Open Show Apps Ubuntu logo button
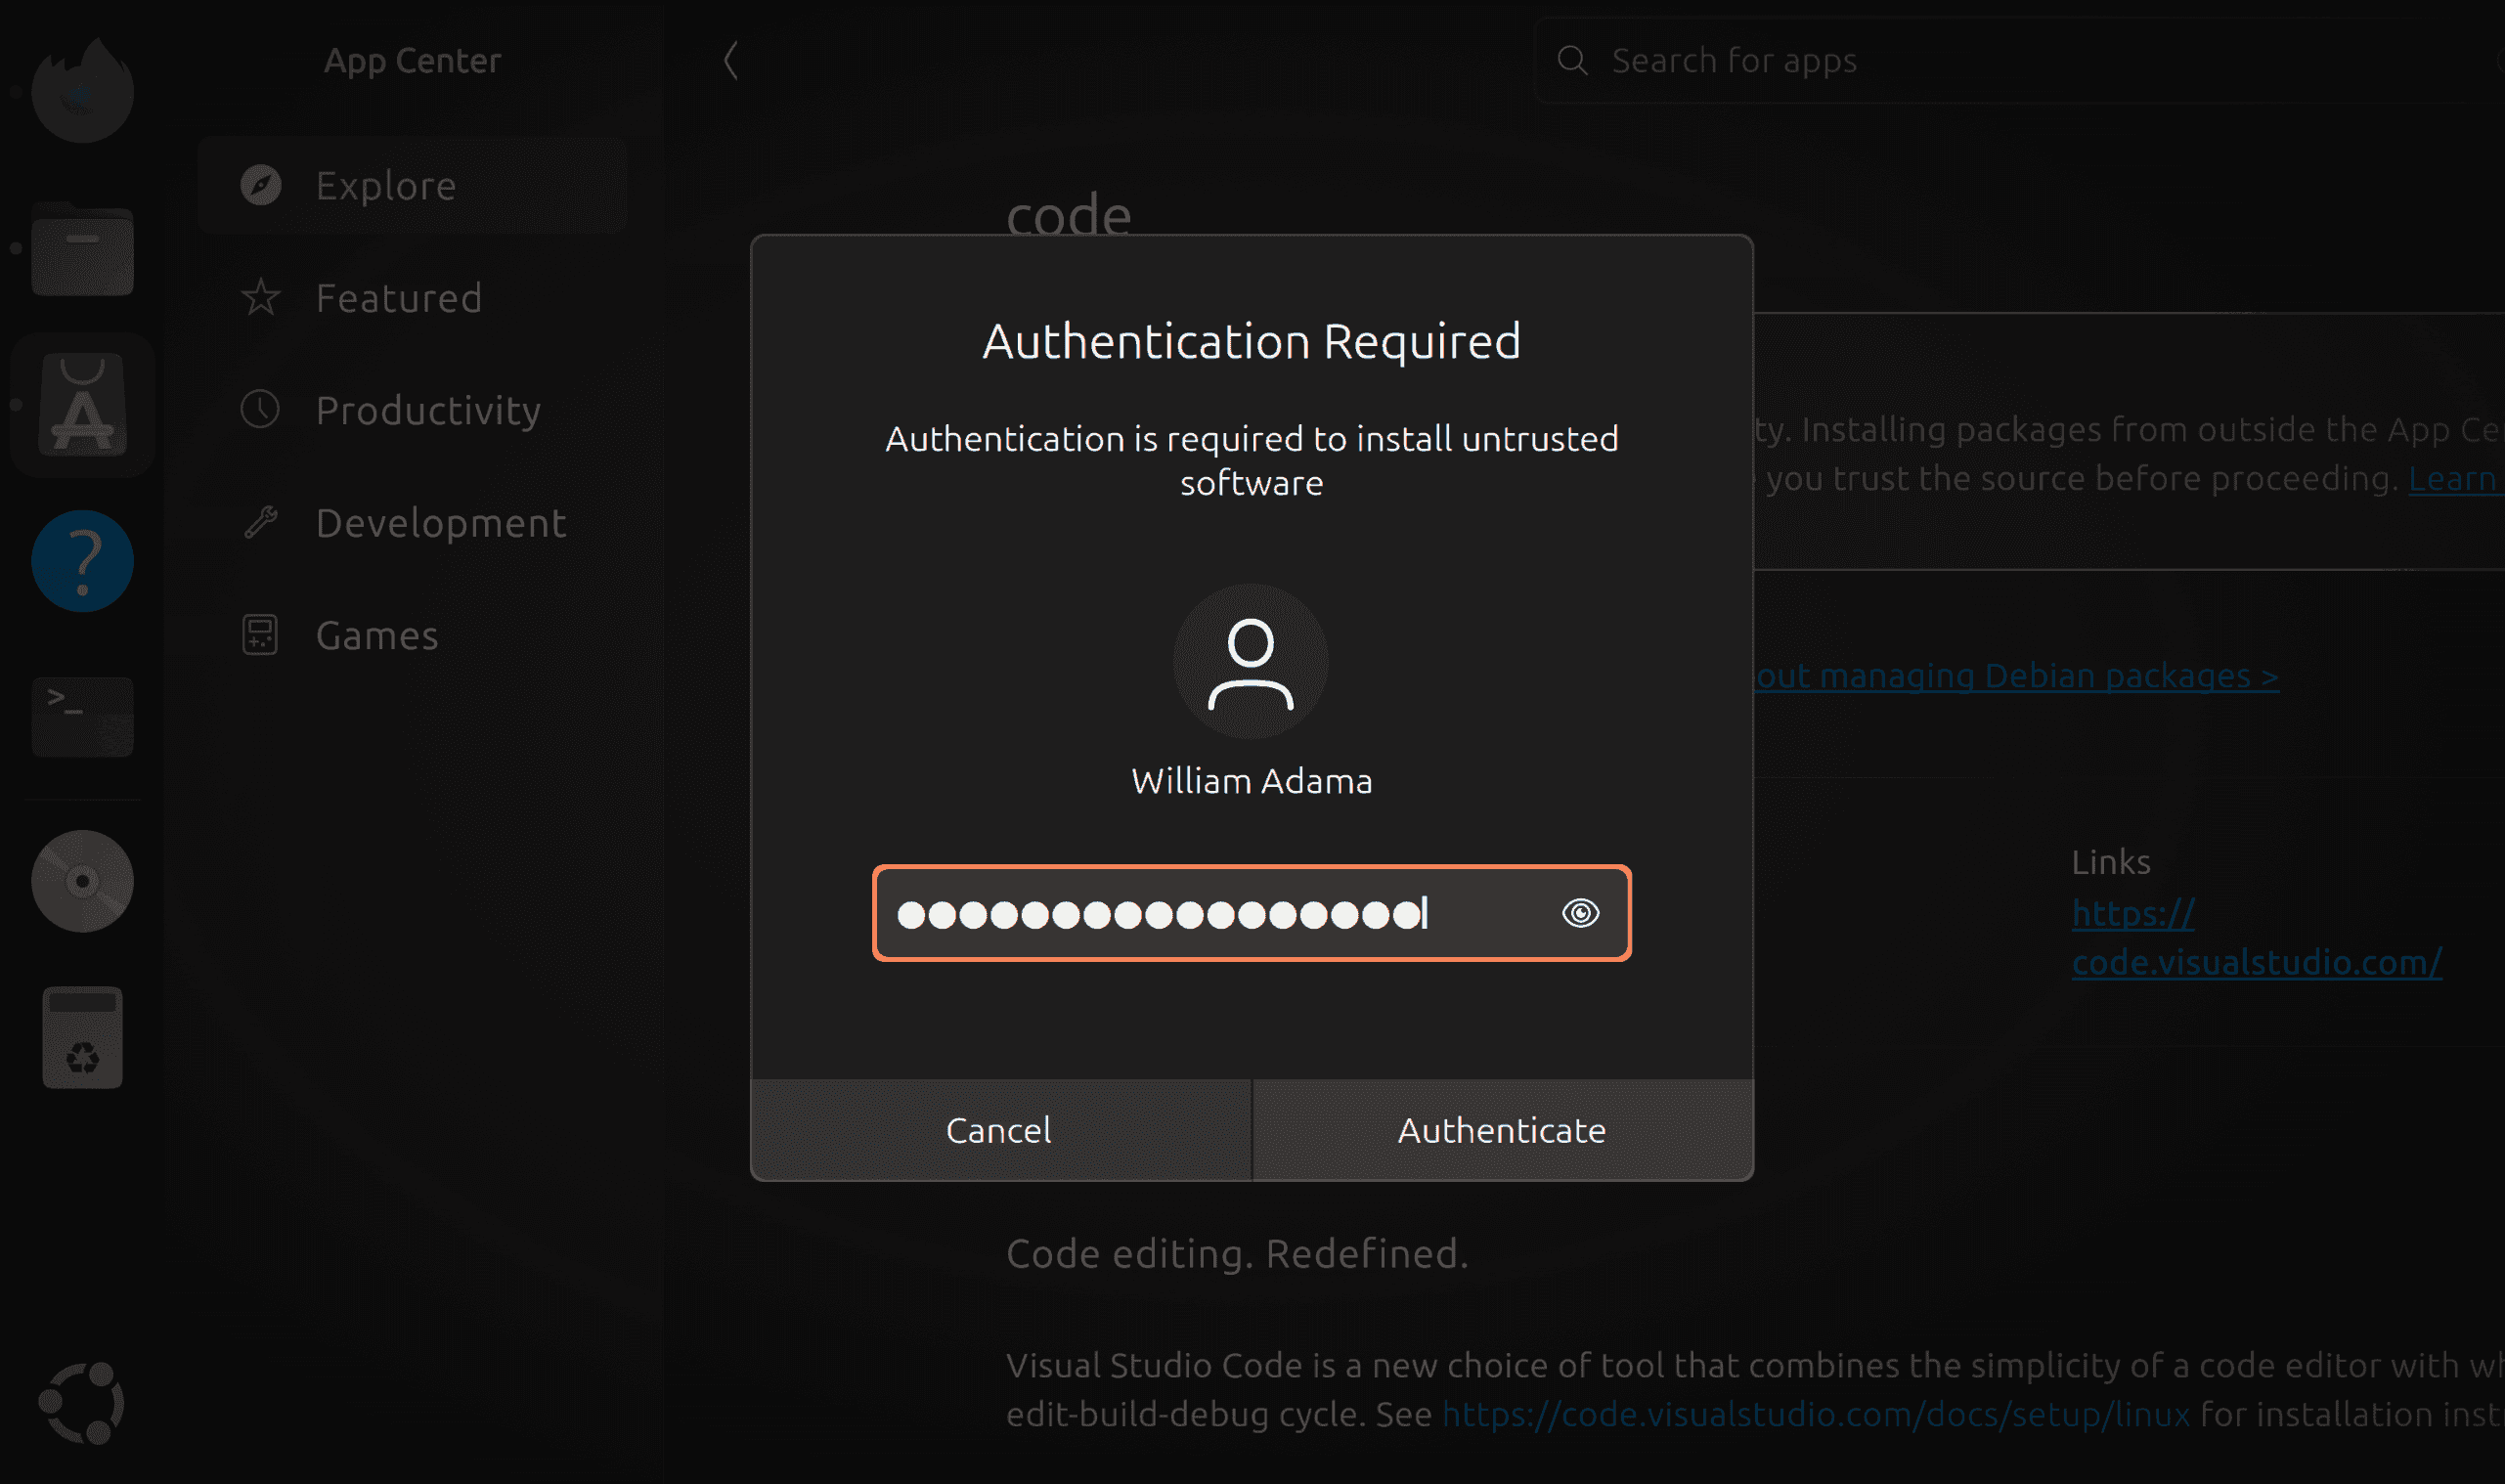This screenshot has width=2505, height=1484. (x=82, y=1403)
